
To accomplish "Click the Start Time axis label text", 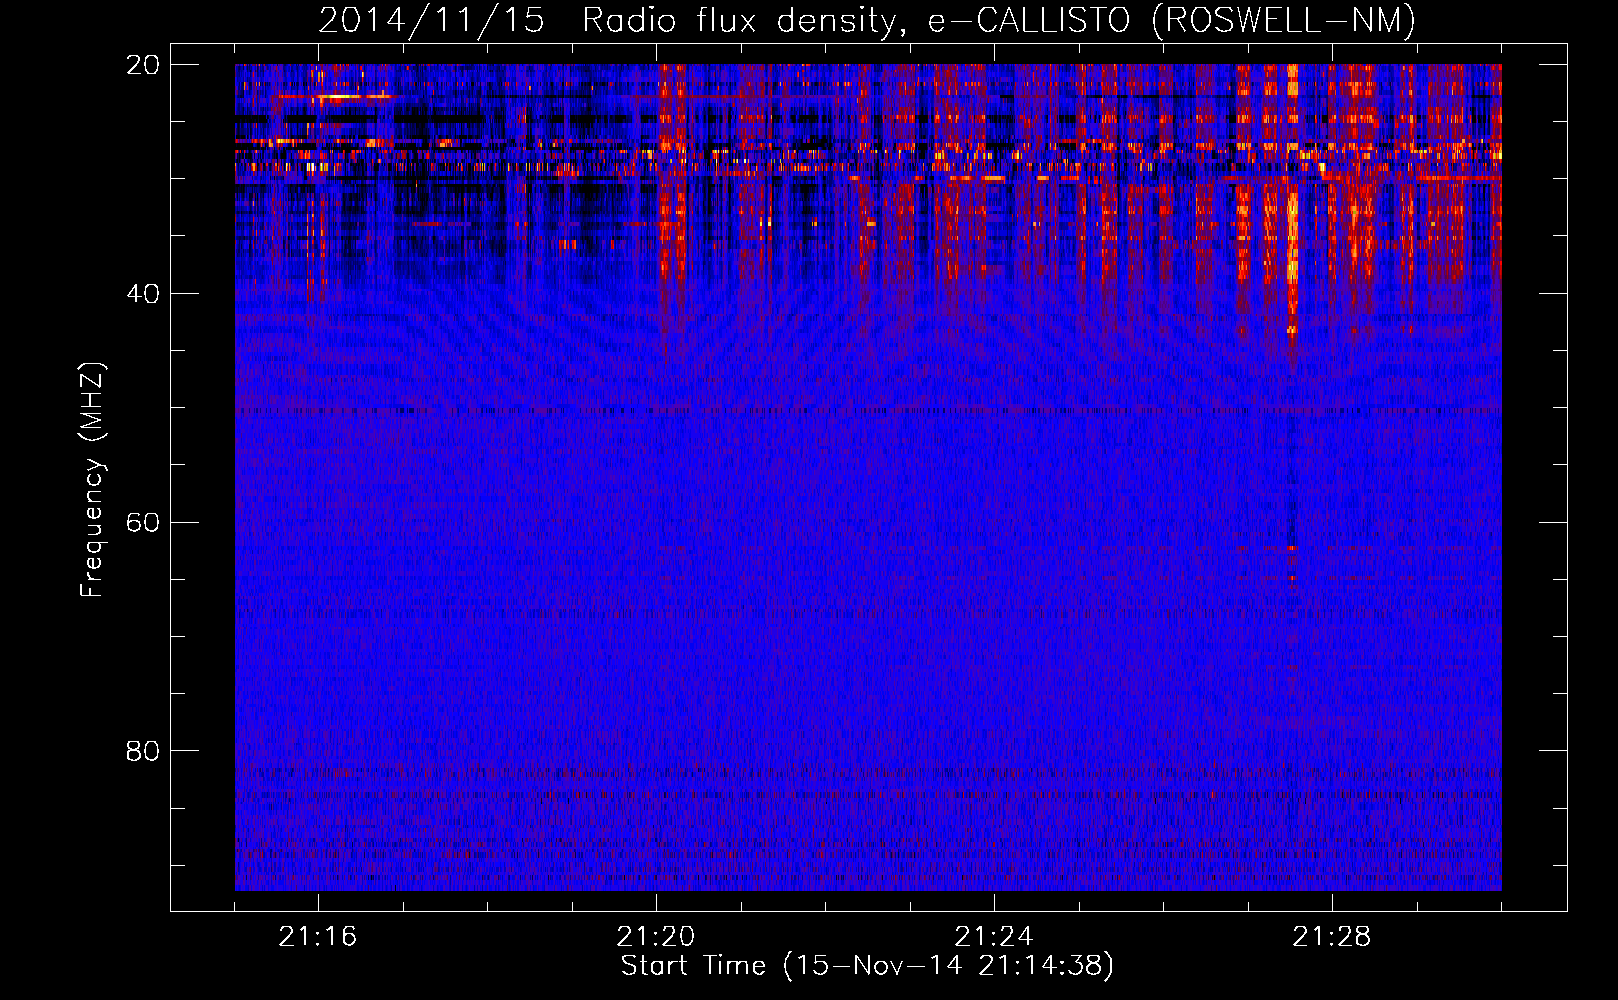I will click(867, 966).
